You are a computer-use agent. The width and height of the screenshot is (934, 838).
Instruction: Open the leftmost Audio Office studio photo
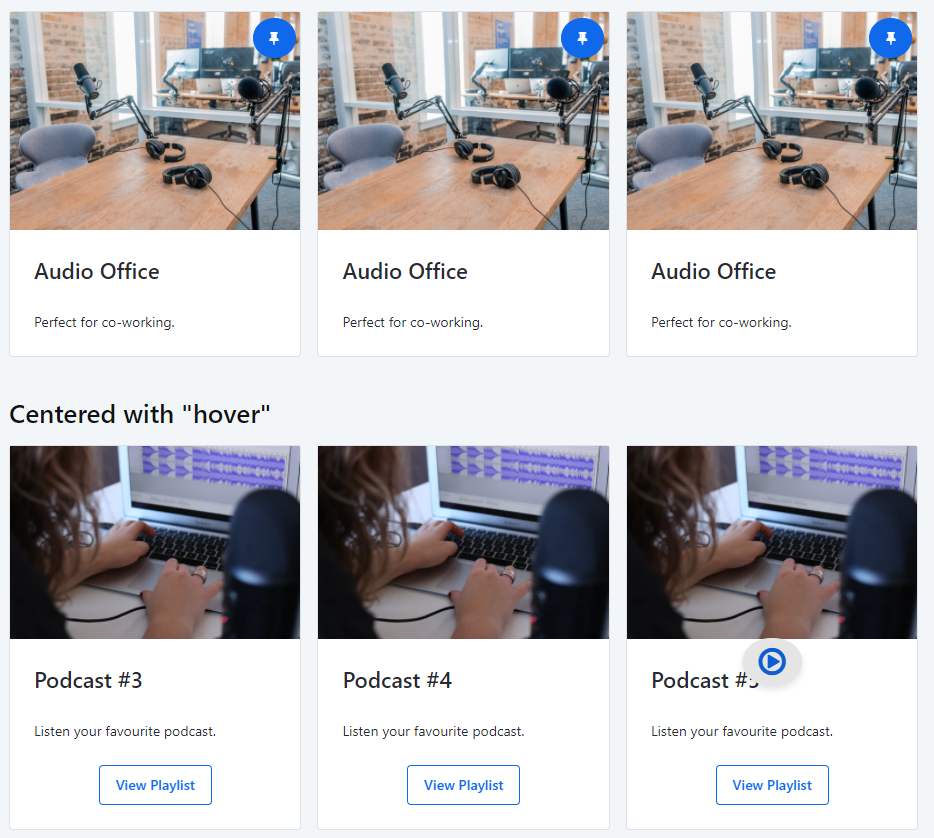click(155, 121)
